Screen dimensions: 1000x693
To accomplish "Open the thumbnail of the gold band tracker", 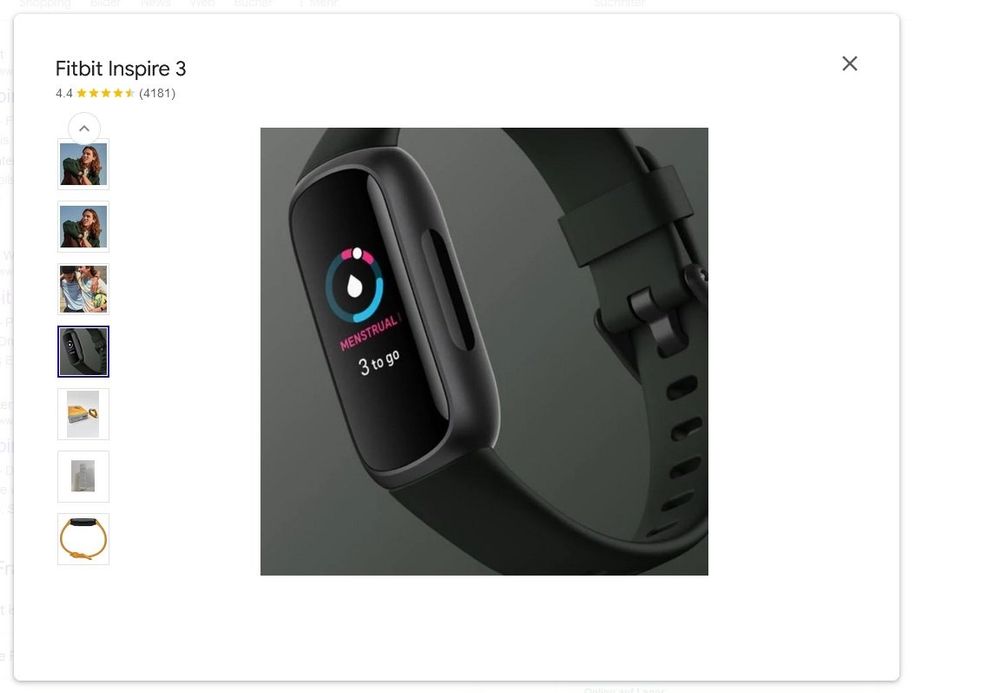I will pos(84,539).
